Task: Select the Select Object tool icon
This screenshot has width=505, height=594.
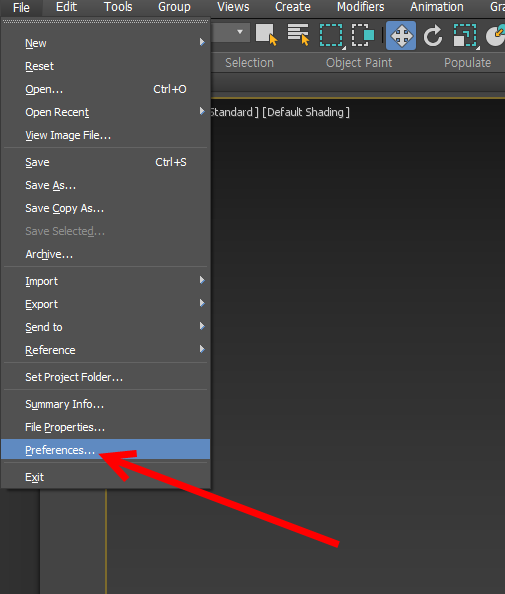Action: (267, 35)
